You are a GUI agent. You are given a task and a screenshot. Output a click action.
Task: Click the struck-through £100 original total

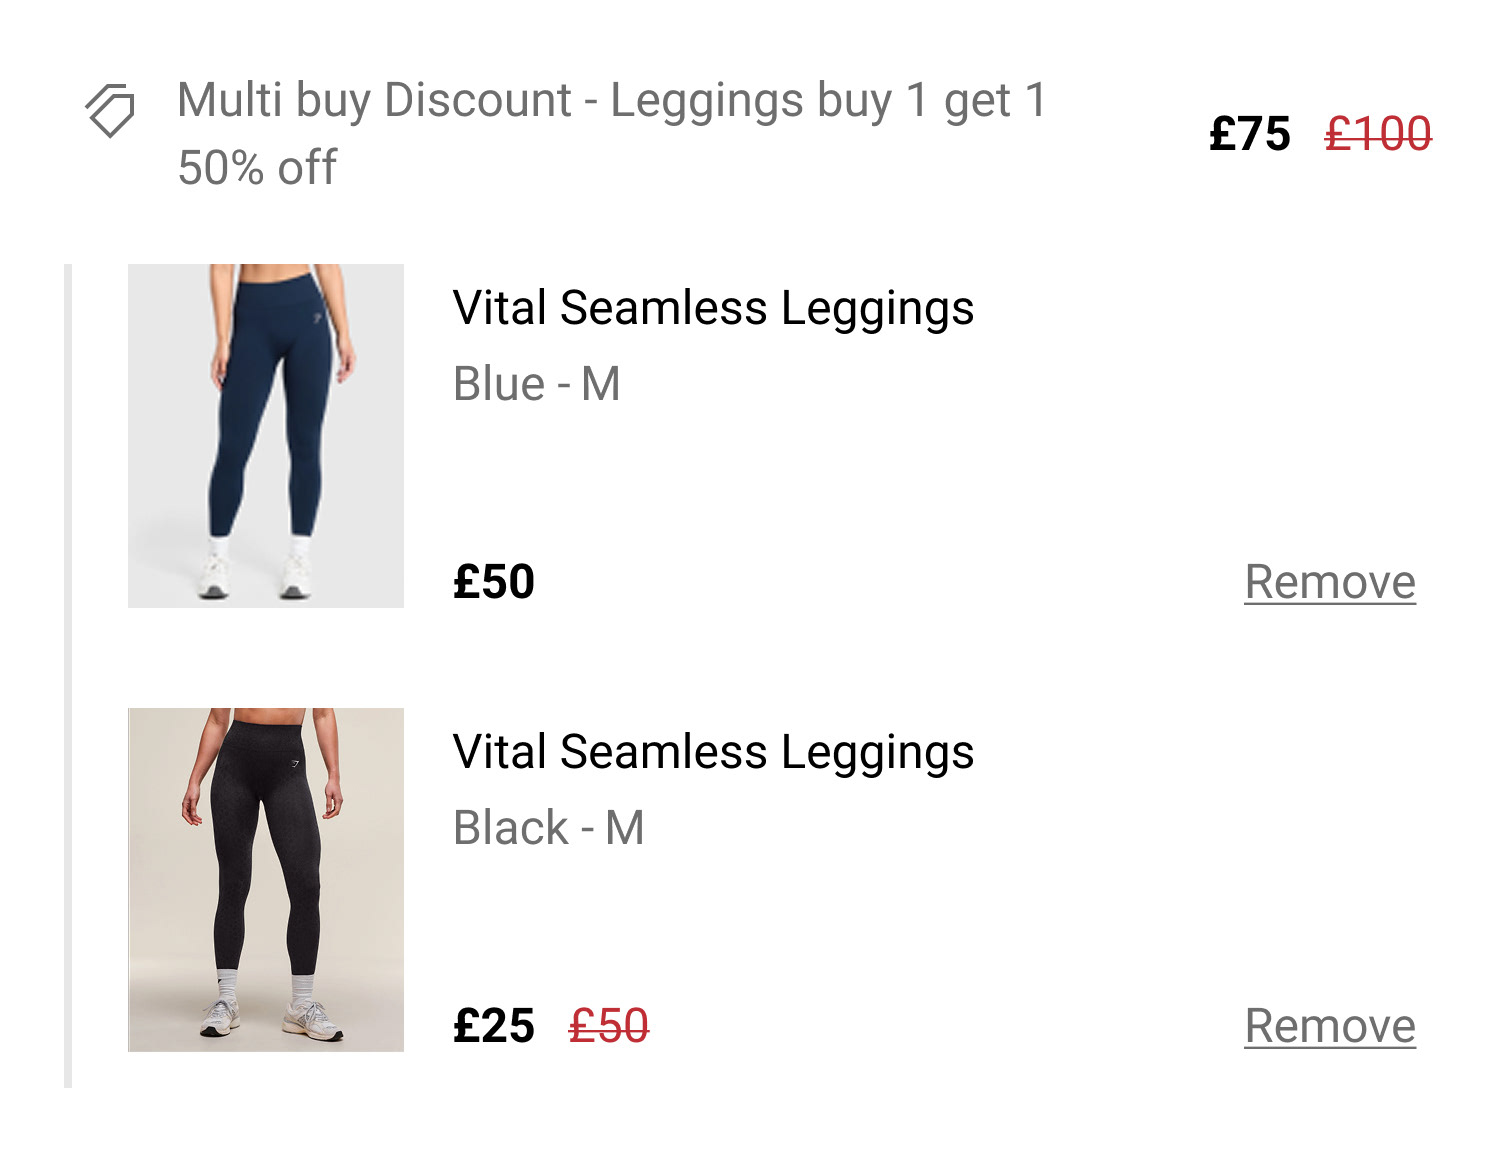(1378, 134)
